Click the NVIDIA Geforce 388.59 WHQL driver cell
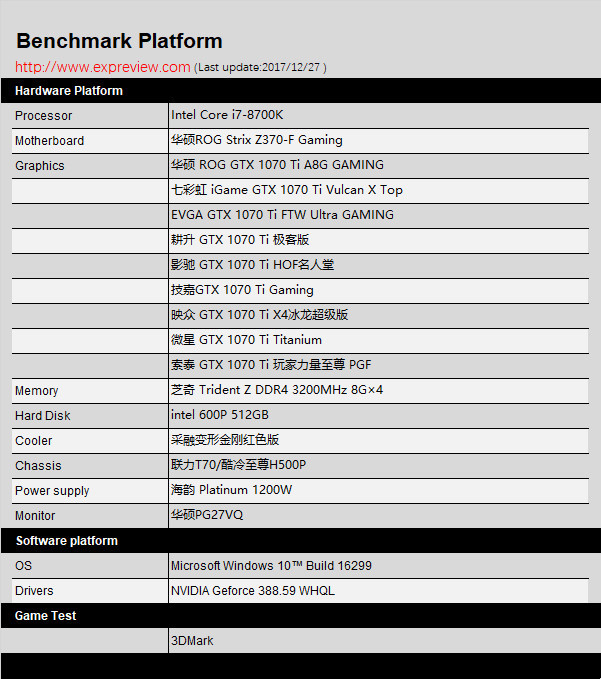This screenshot has width=601, height=679. tap(378, 591)
